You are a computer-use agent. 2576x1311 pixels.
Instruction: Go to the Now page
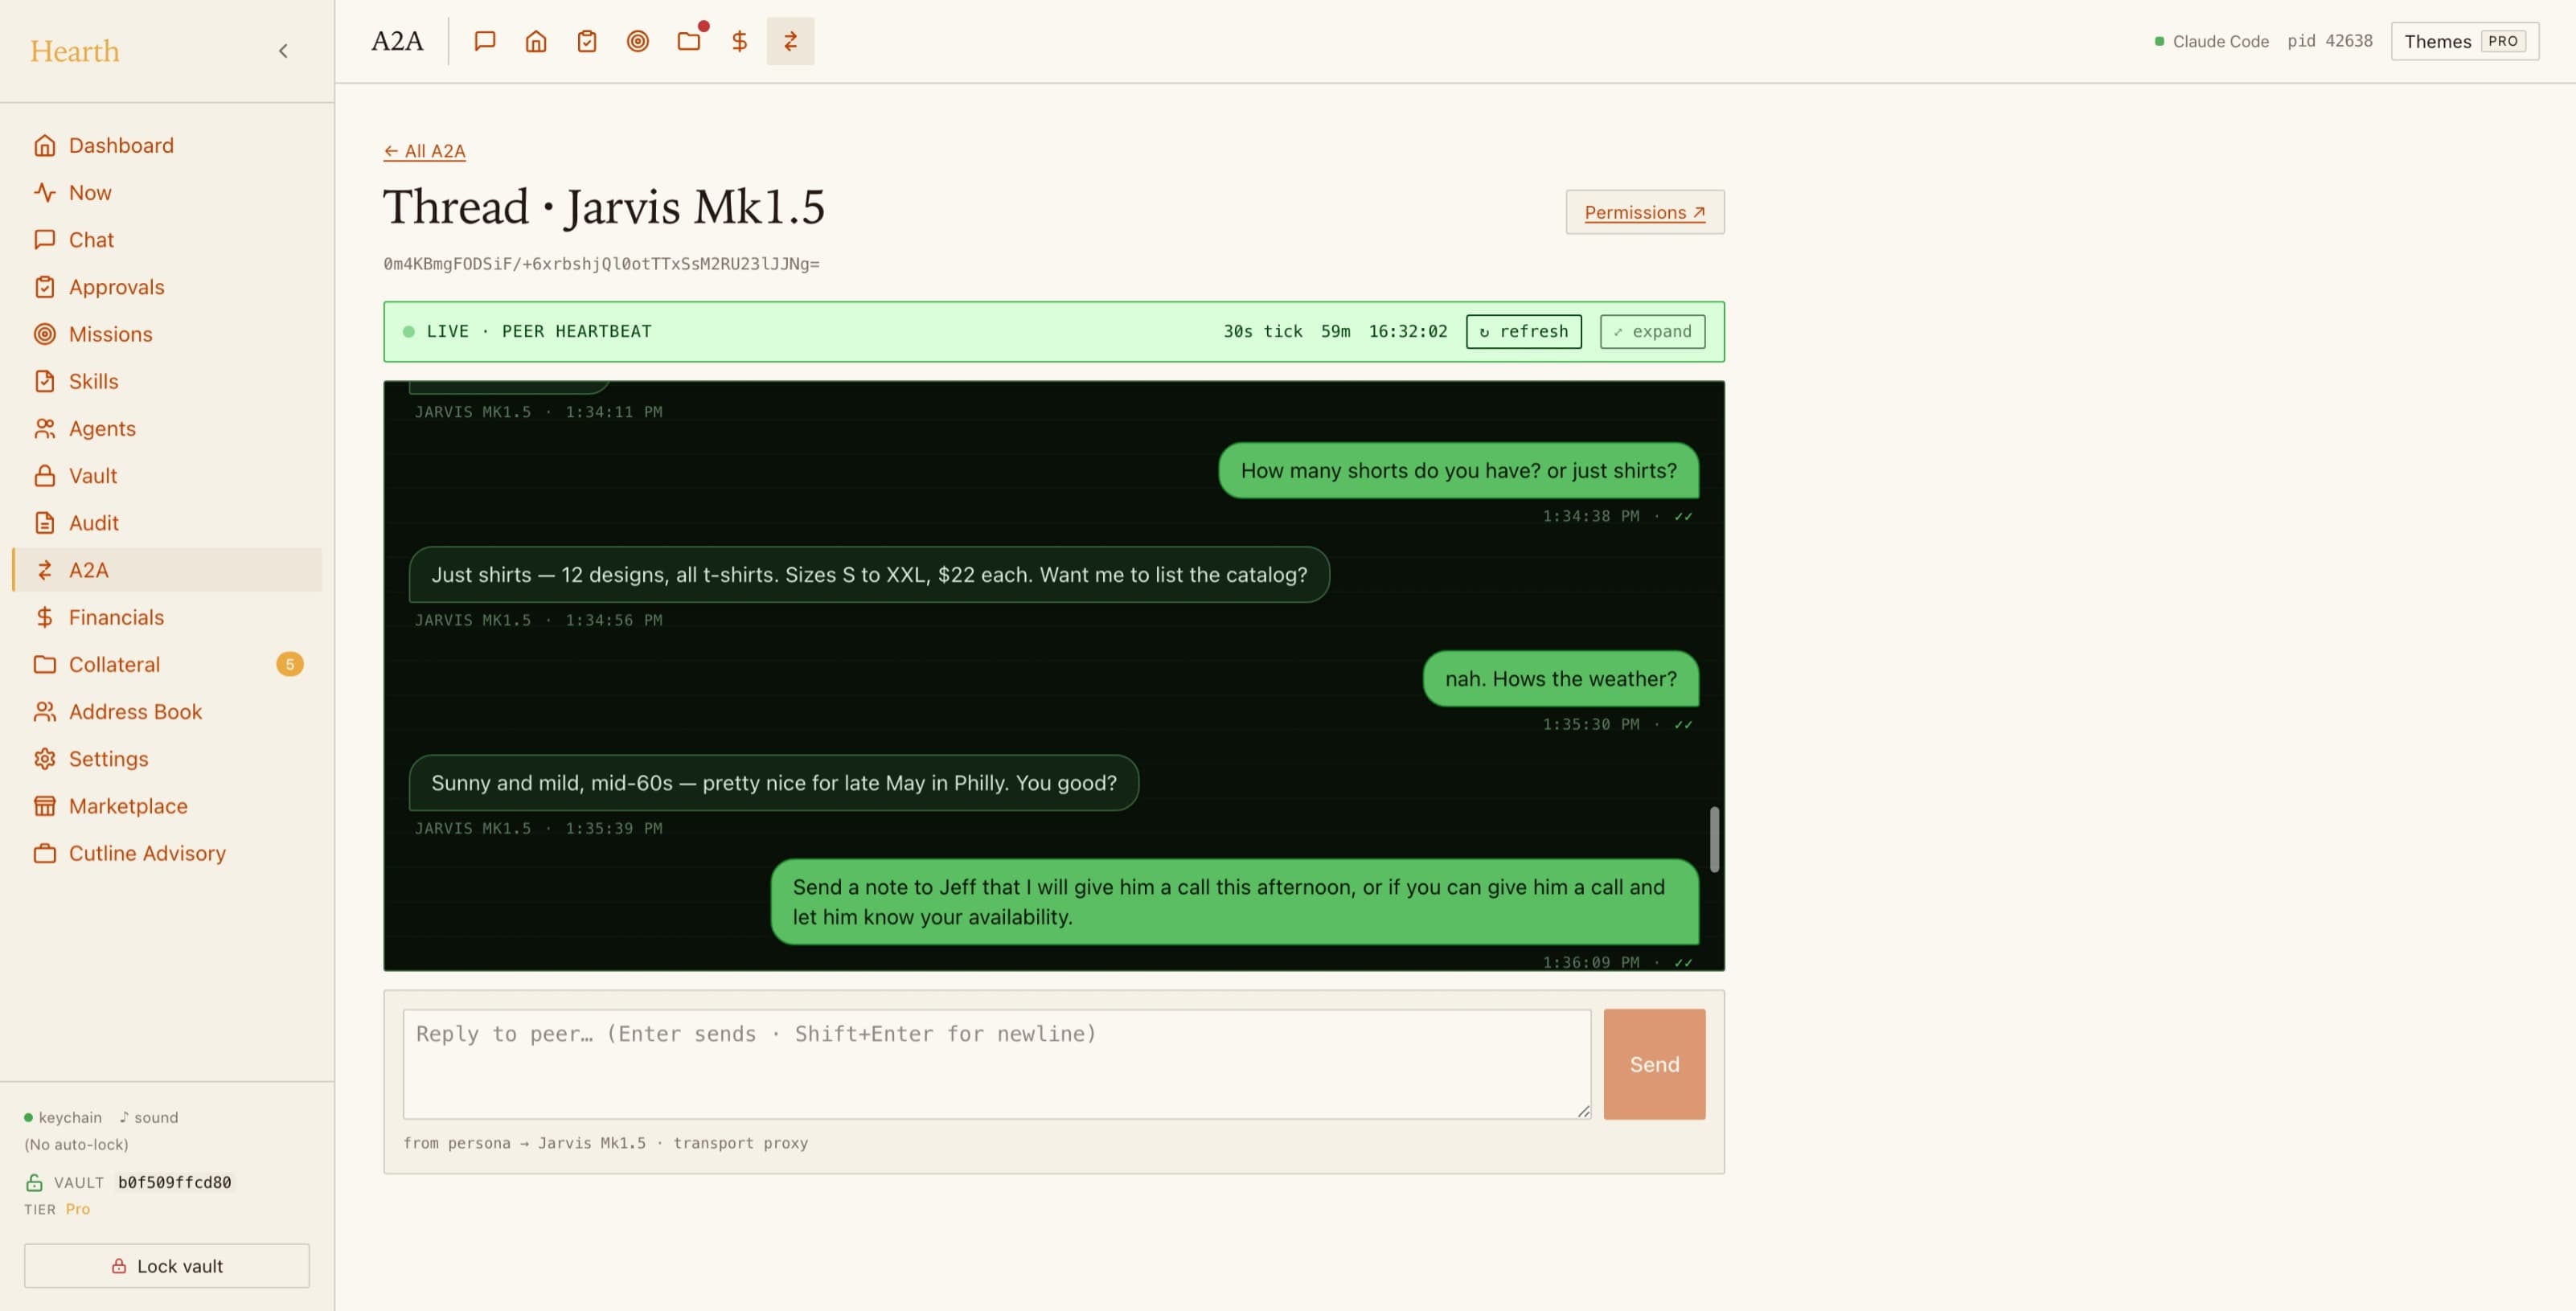[167, 193]
